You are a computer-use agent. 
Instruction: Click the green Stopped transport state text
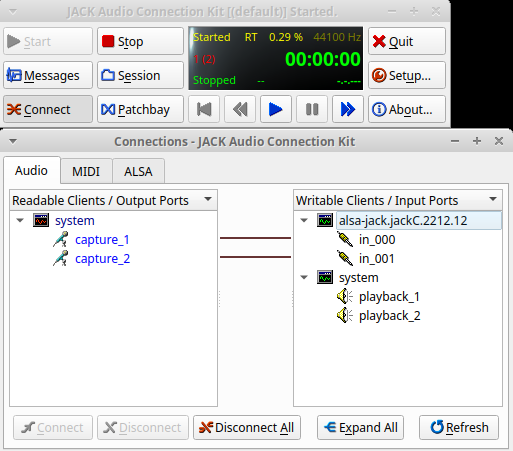pos(214,80)
